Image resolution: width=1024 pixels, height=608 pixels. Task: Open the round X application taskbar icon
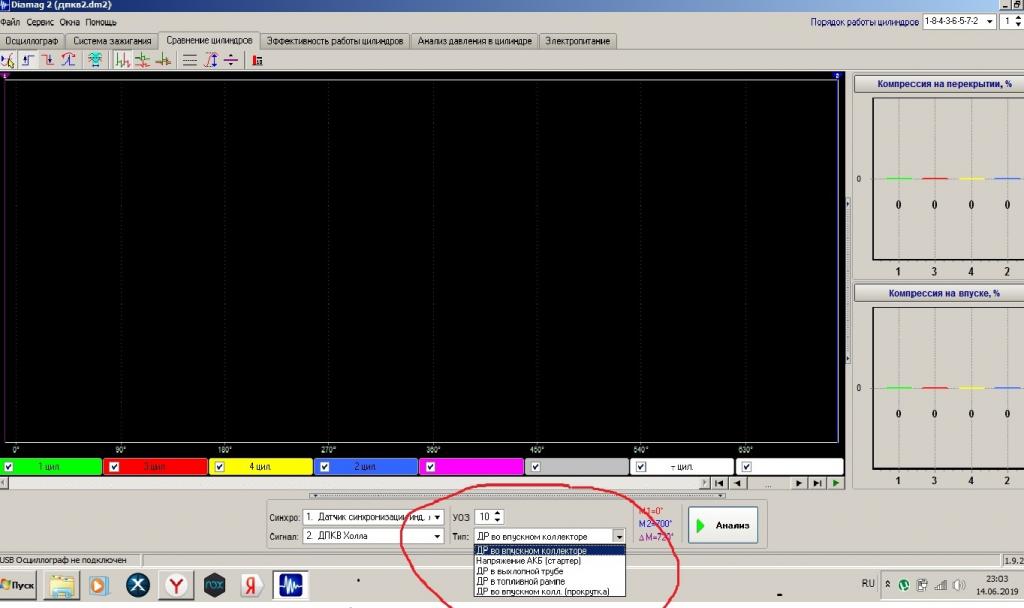click(138, 585)
